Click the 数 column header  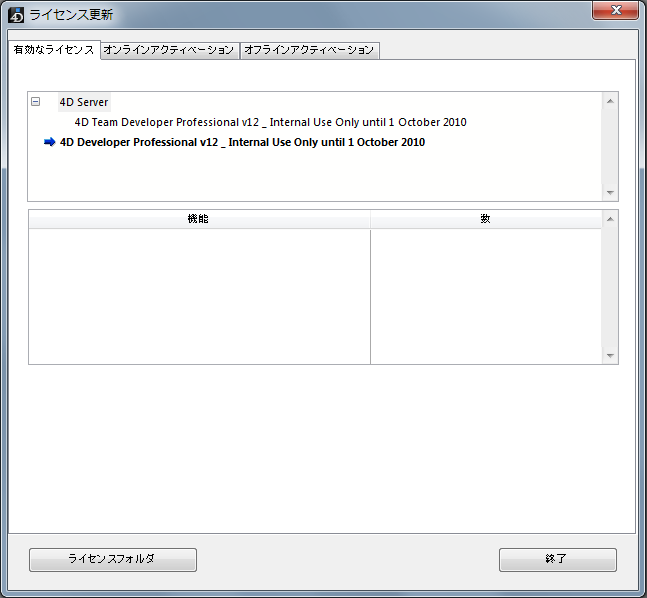(x=486, y=218)
